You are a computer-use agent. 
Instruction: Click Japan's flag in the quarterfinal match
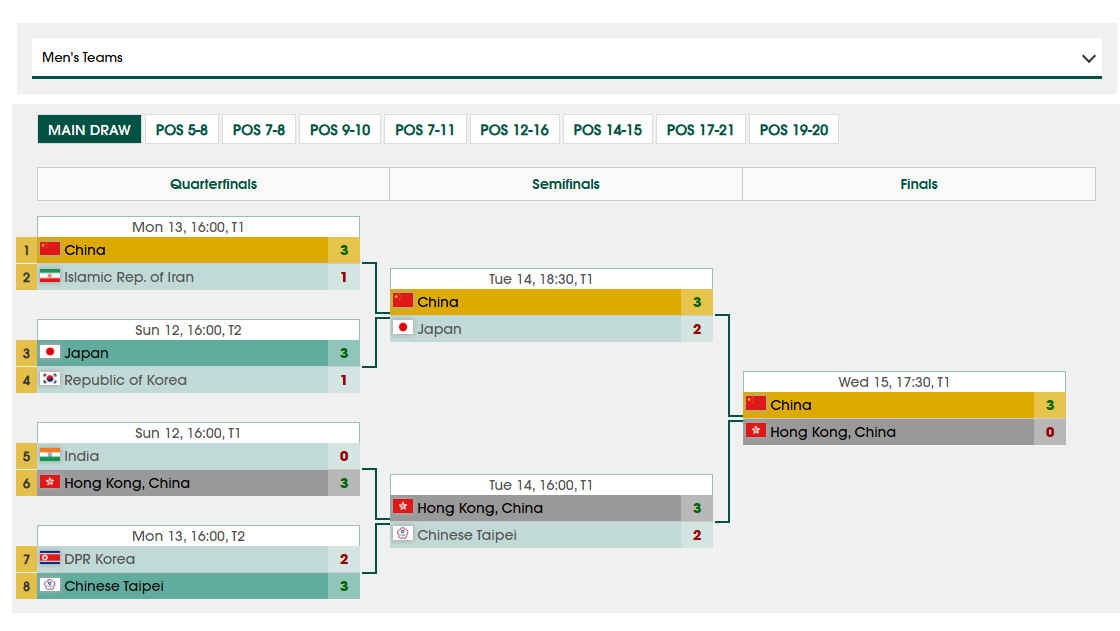50,352
